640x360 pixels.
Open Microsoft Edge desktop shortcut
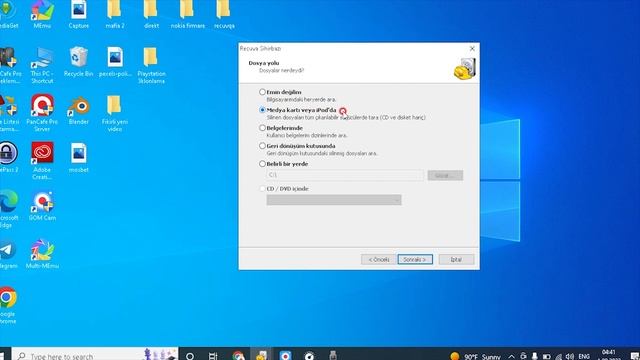tap(7, 209)
